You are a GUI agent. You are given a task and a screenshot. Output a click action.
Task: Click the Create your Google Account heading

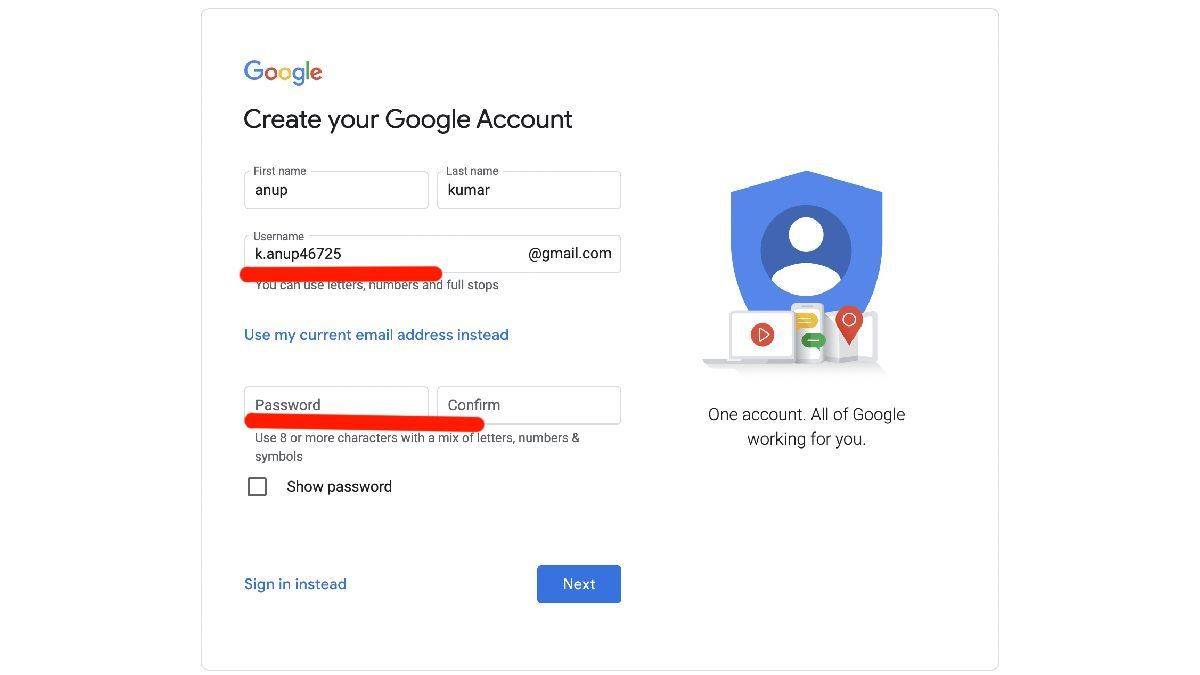pyautogui.click(x=408, y=120)
